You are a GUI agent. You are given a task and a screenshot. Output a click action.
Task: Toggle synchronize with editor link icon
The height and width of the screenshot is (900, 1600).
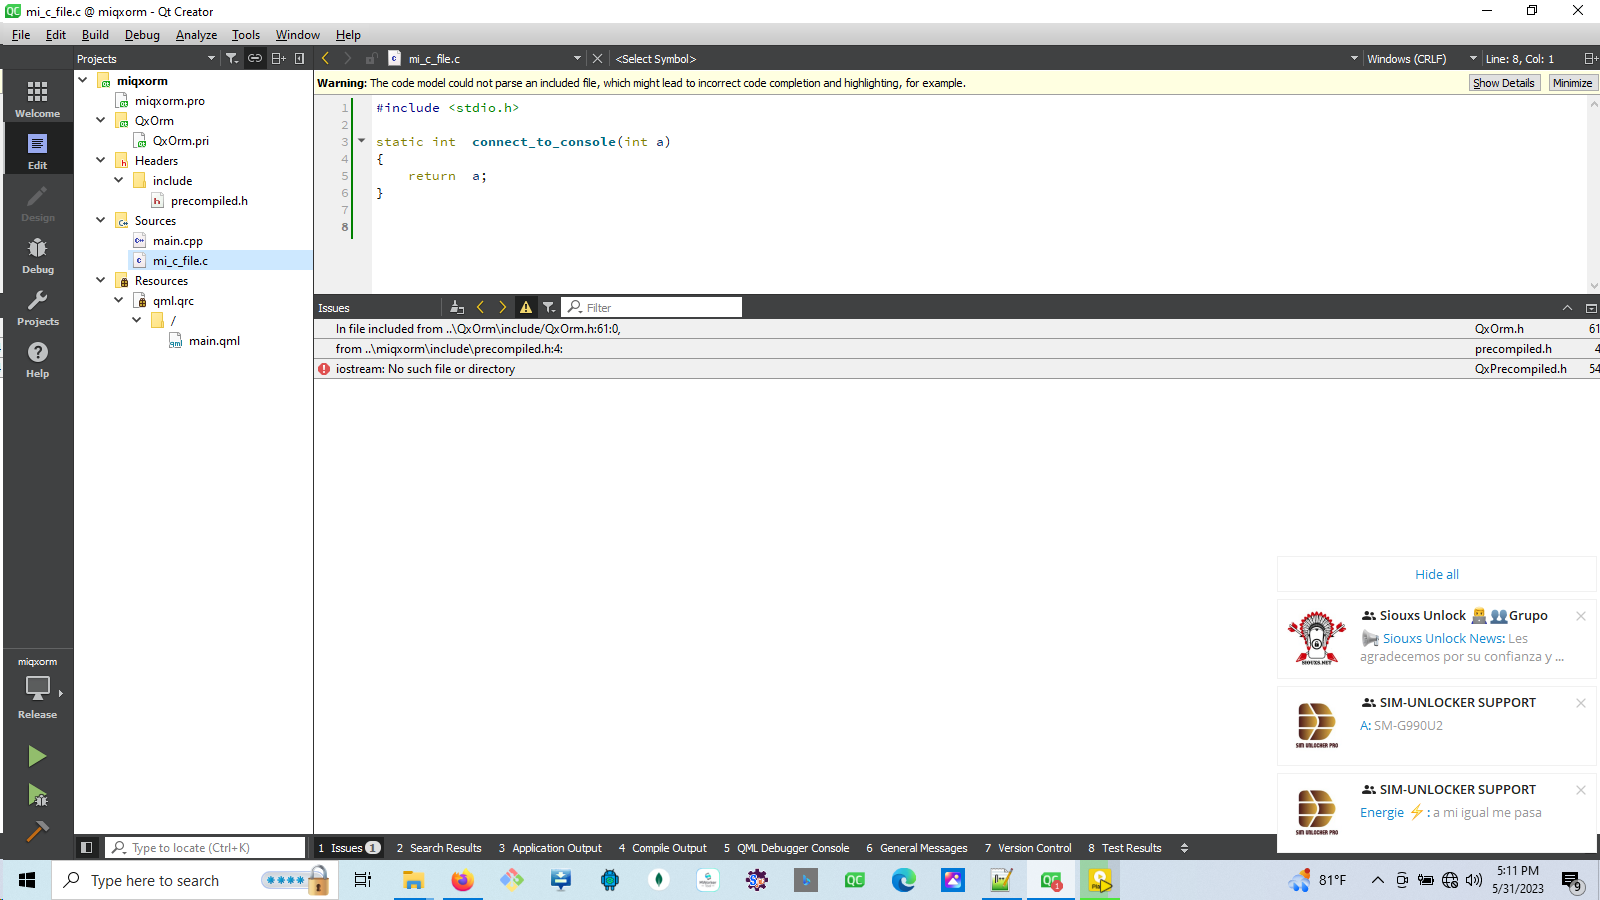coord(255,59)
